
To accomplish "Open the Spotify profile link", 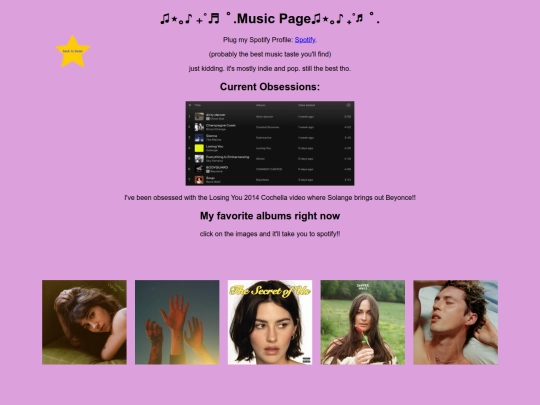I will point(305,40).
